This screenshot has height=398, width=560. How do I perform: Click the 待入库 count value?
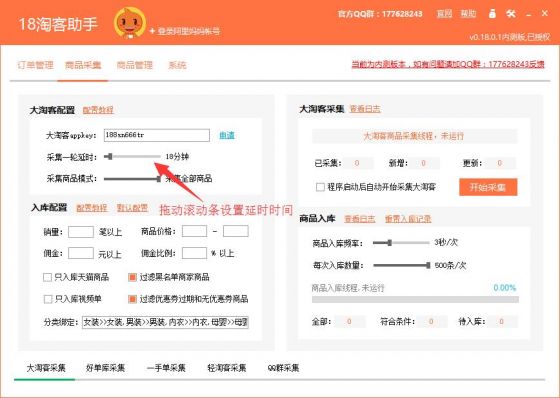pos(501,322)
